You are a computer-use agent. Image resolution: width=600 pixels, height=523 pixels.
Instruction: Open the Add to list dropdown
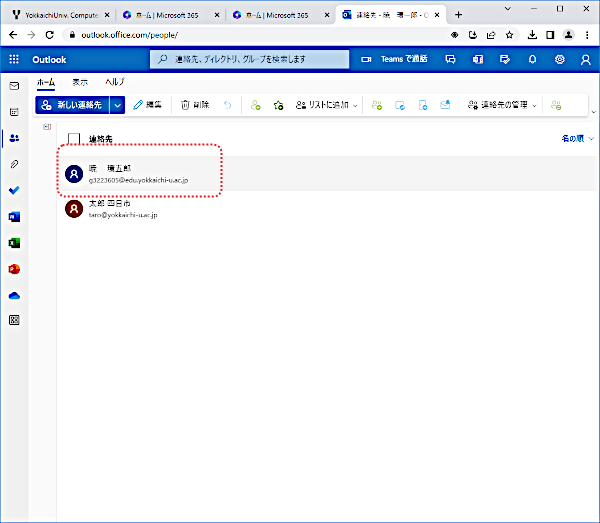tap(326, 105)
